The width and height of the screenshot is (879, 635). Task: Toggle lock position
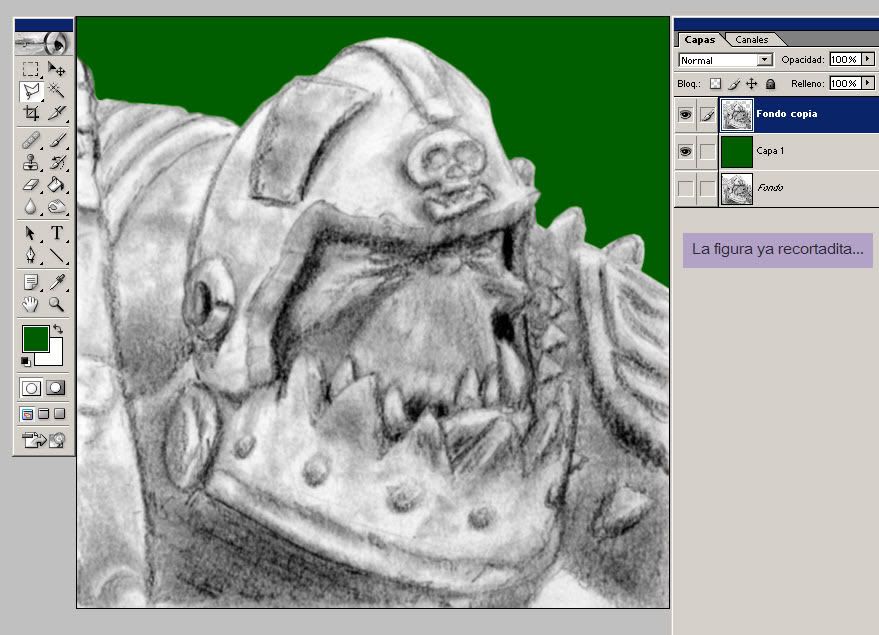(x=752, y=84)
